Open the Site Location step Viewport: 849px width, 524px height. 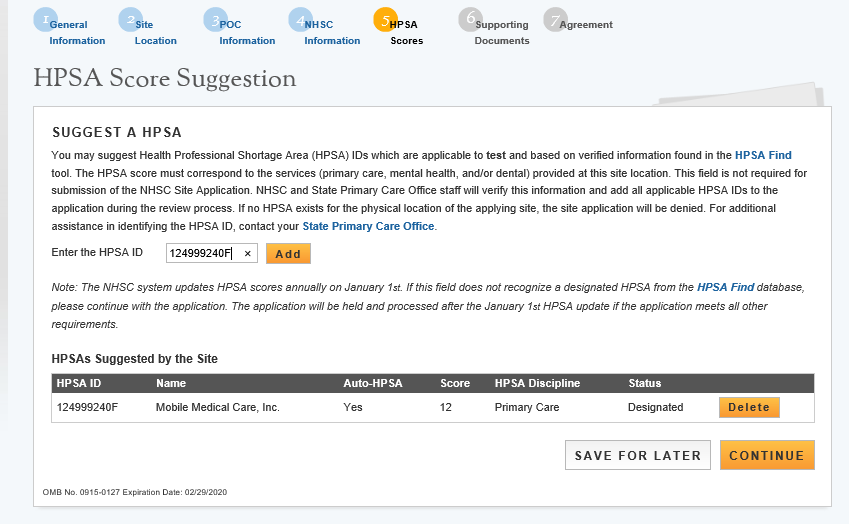[x=155, y=33]
